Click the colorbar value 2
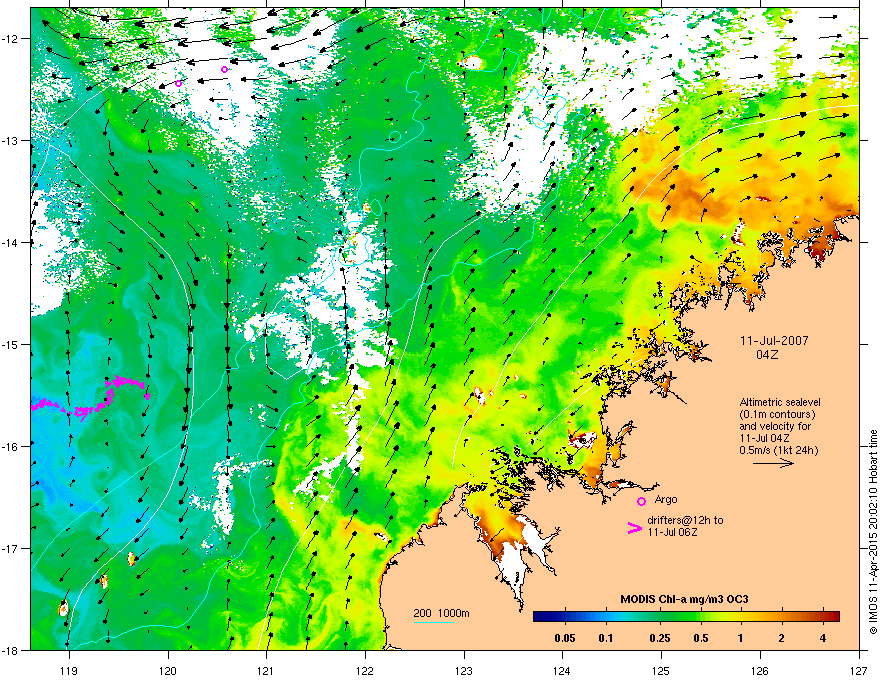 tap(781, 638)
